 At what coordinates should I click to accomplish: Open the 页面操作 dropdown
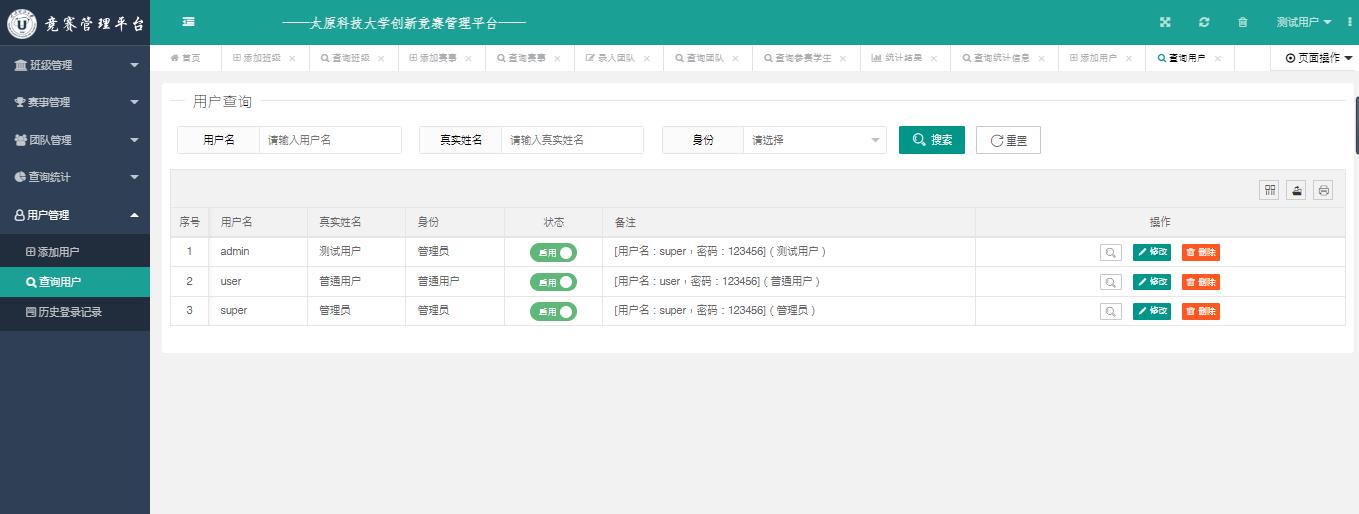1318,59
